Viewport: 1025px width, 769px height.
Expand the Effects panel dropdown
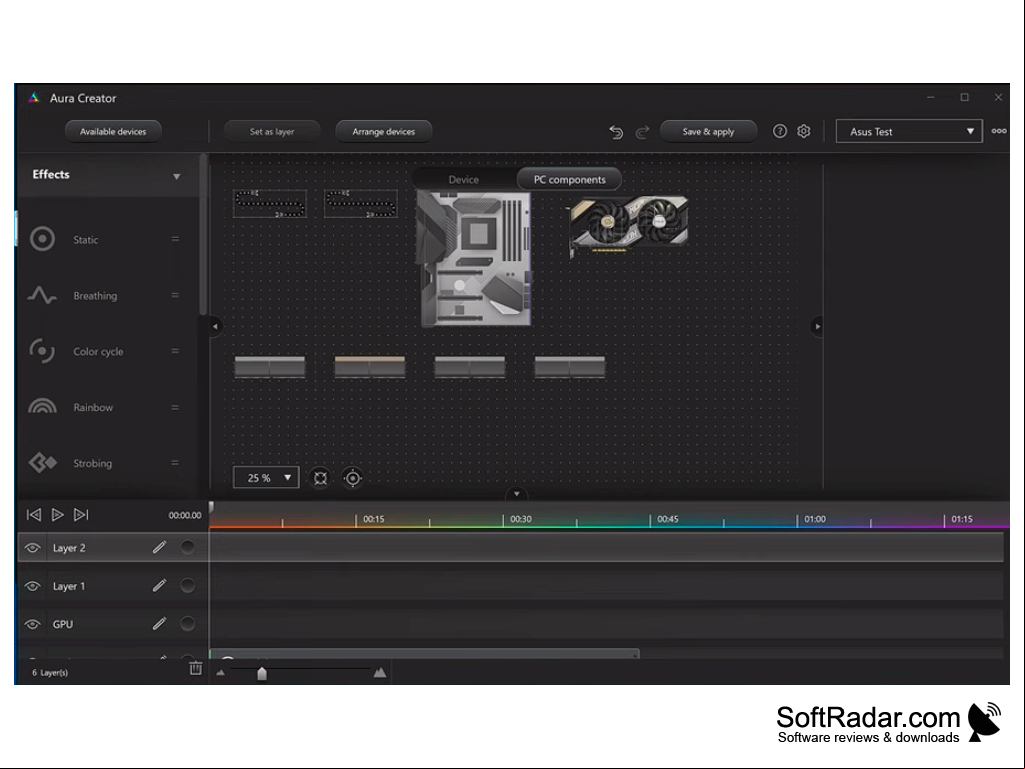(x=176, y=177)
